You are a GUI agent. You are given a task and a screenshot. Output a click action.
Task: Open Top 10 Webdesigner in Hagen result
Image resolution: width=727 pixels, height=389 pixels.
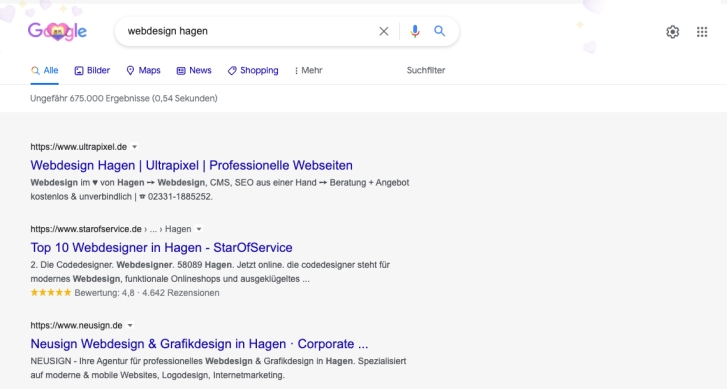click(161, 248)
